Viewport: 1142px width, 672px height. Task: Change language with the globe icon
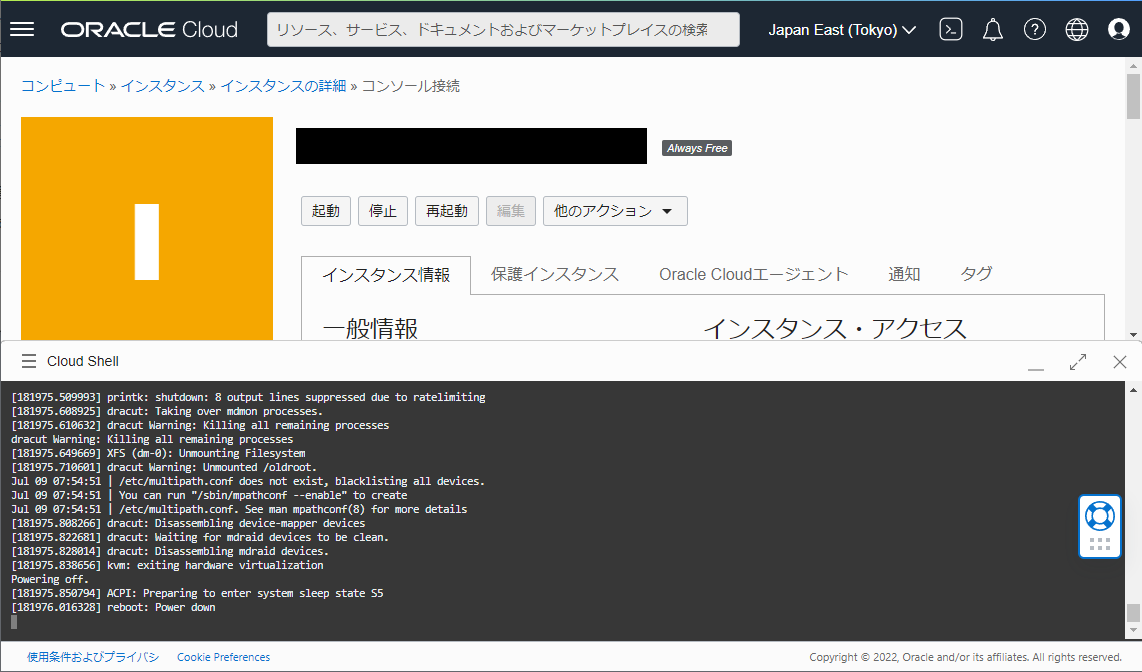1076,29
